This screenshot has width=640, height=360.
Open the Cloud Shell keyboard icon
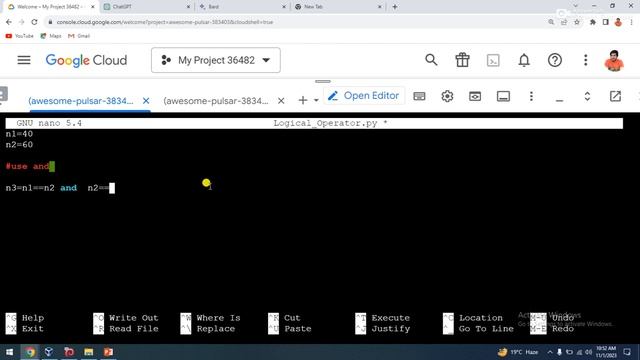click(x=419, y=96)
